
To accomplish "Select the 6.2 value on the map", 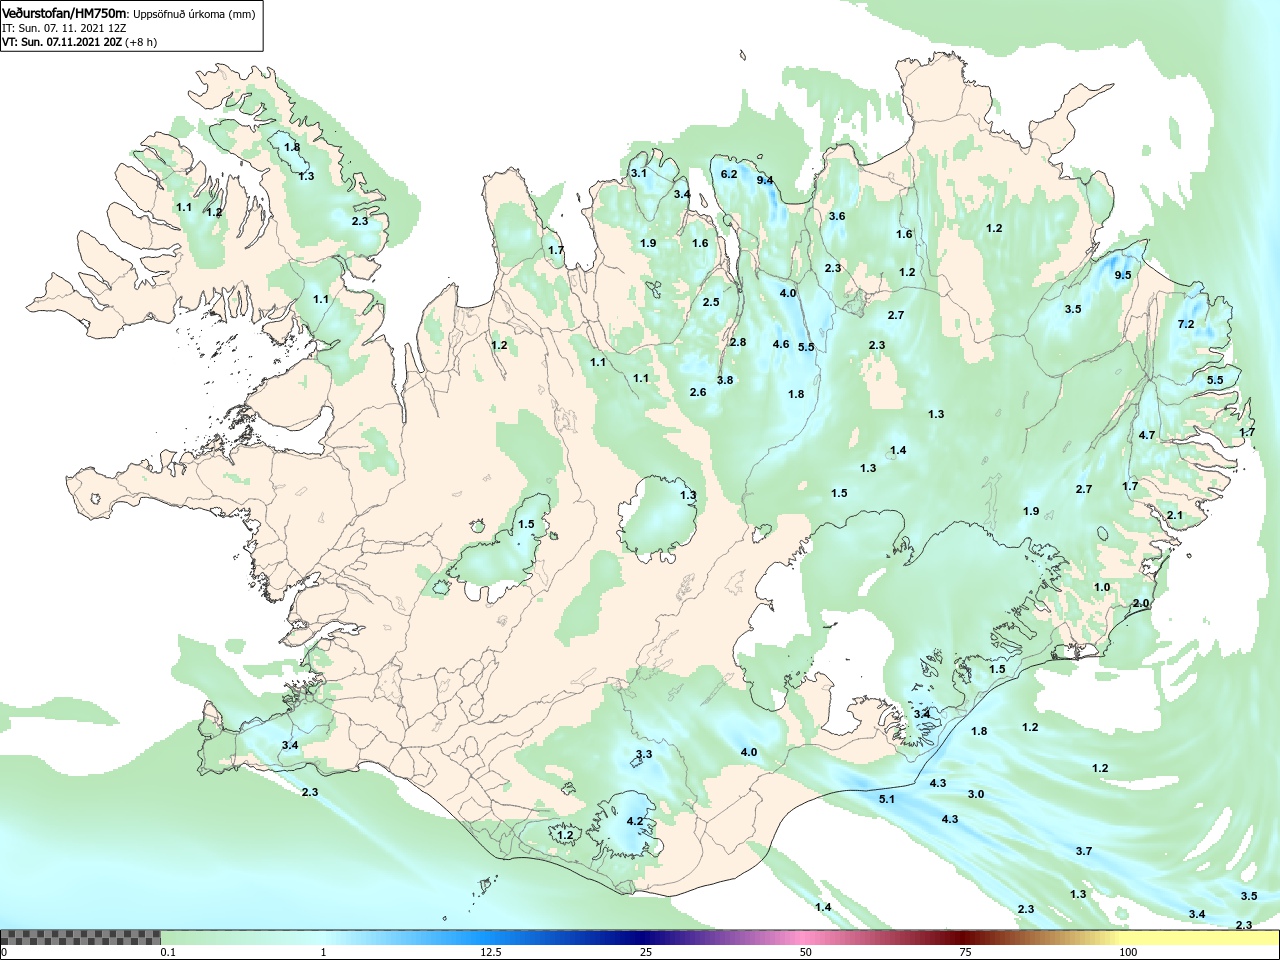I will [729, 174].
